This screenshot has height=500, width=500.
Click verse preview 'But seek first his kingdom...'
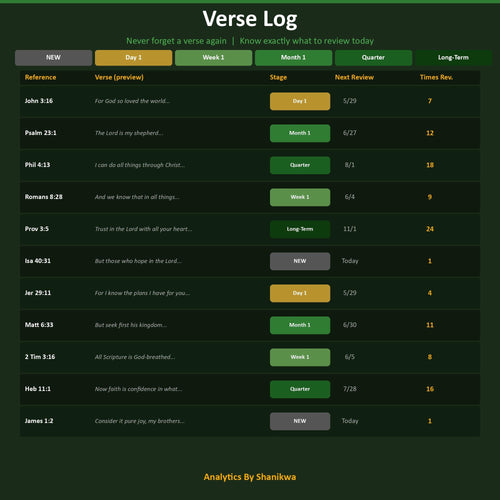pos(131,325)
